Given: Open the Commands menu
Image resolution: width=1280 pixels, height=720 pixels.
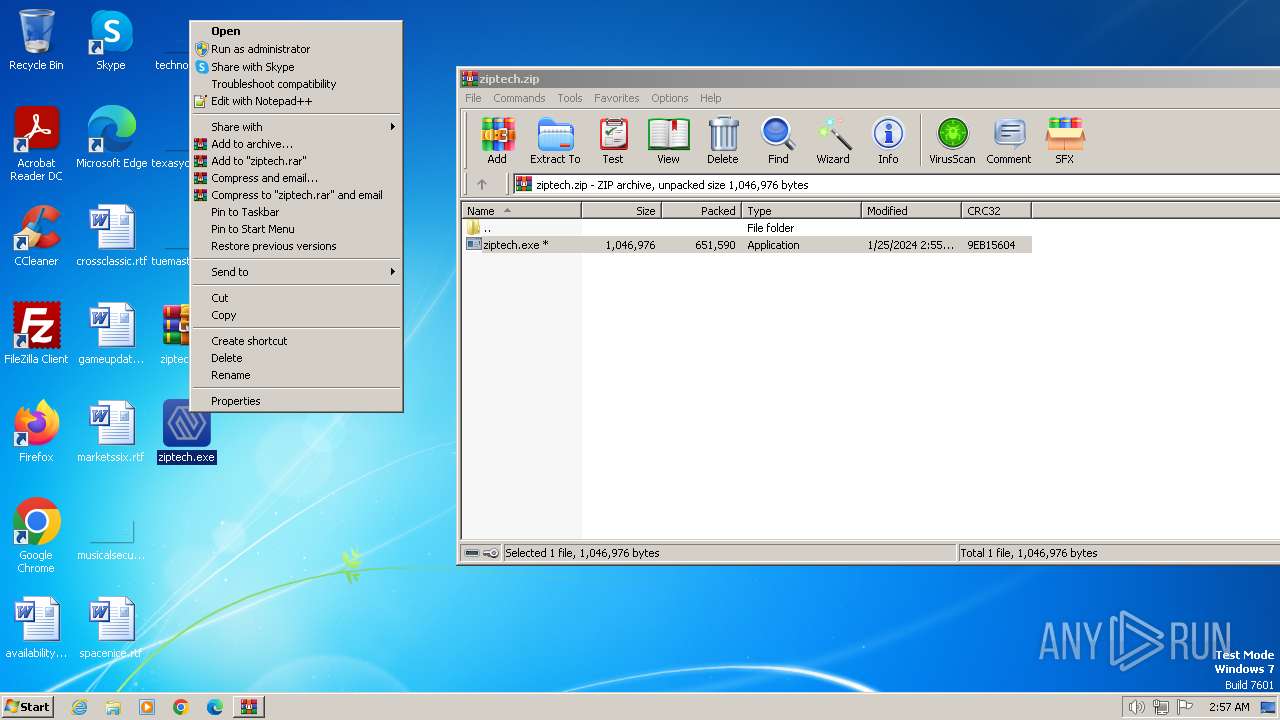Looking at the screenshot, I should click(x=519, y=98).
